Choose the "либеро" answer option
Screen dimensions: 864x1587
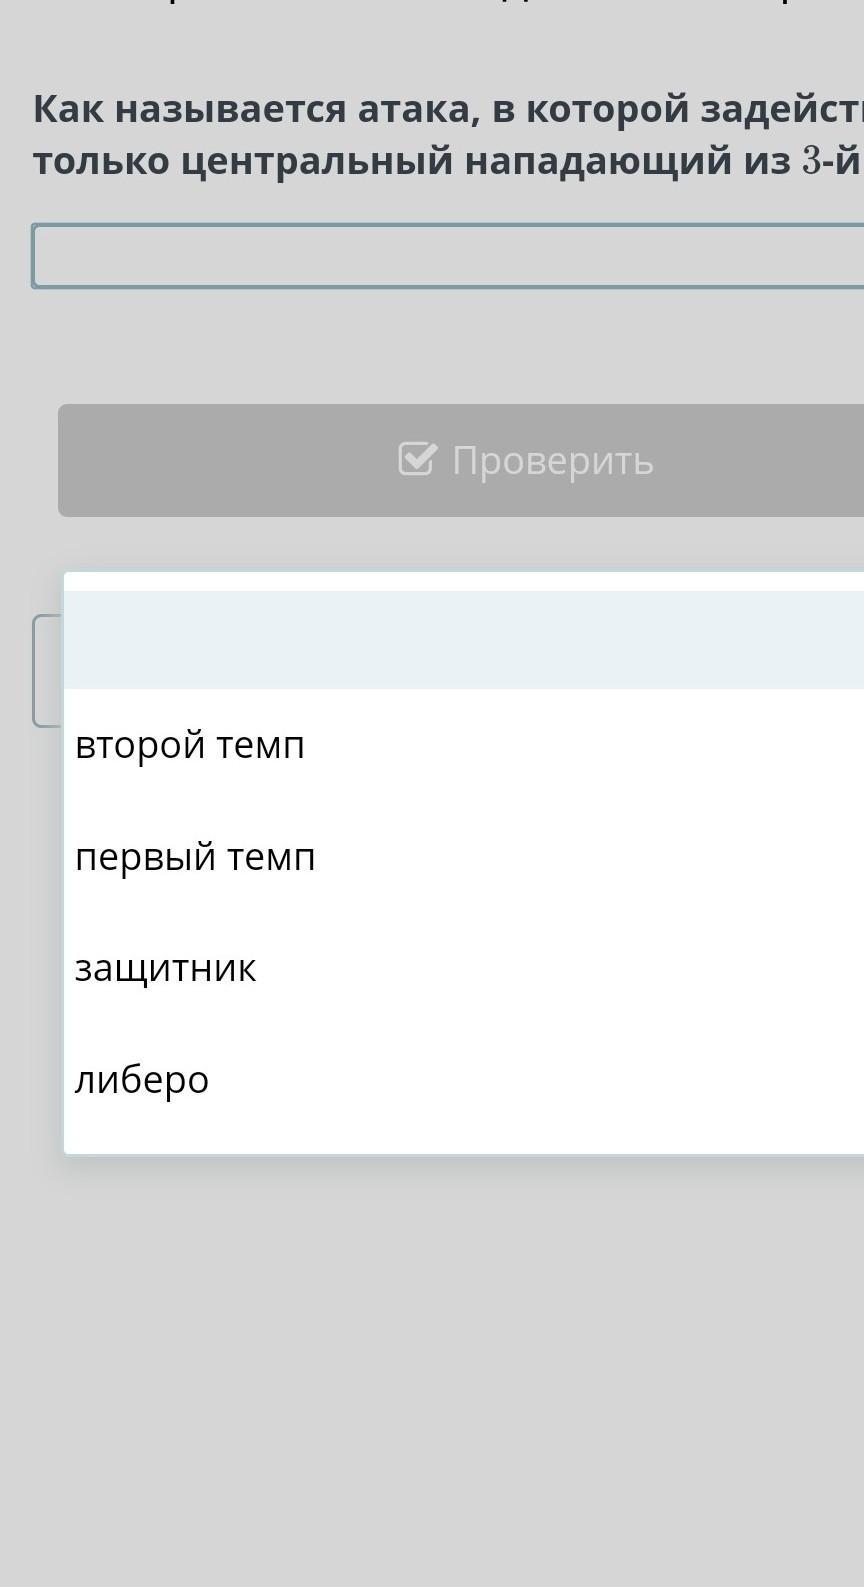point(142,1081)
